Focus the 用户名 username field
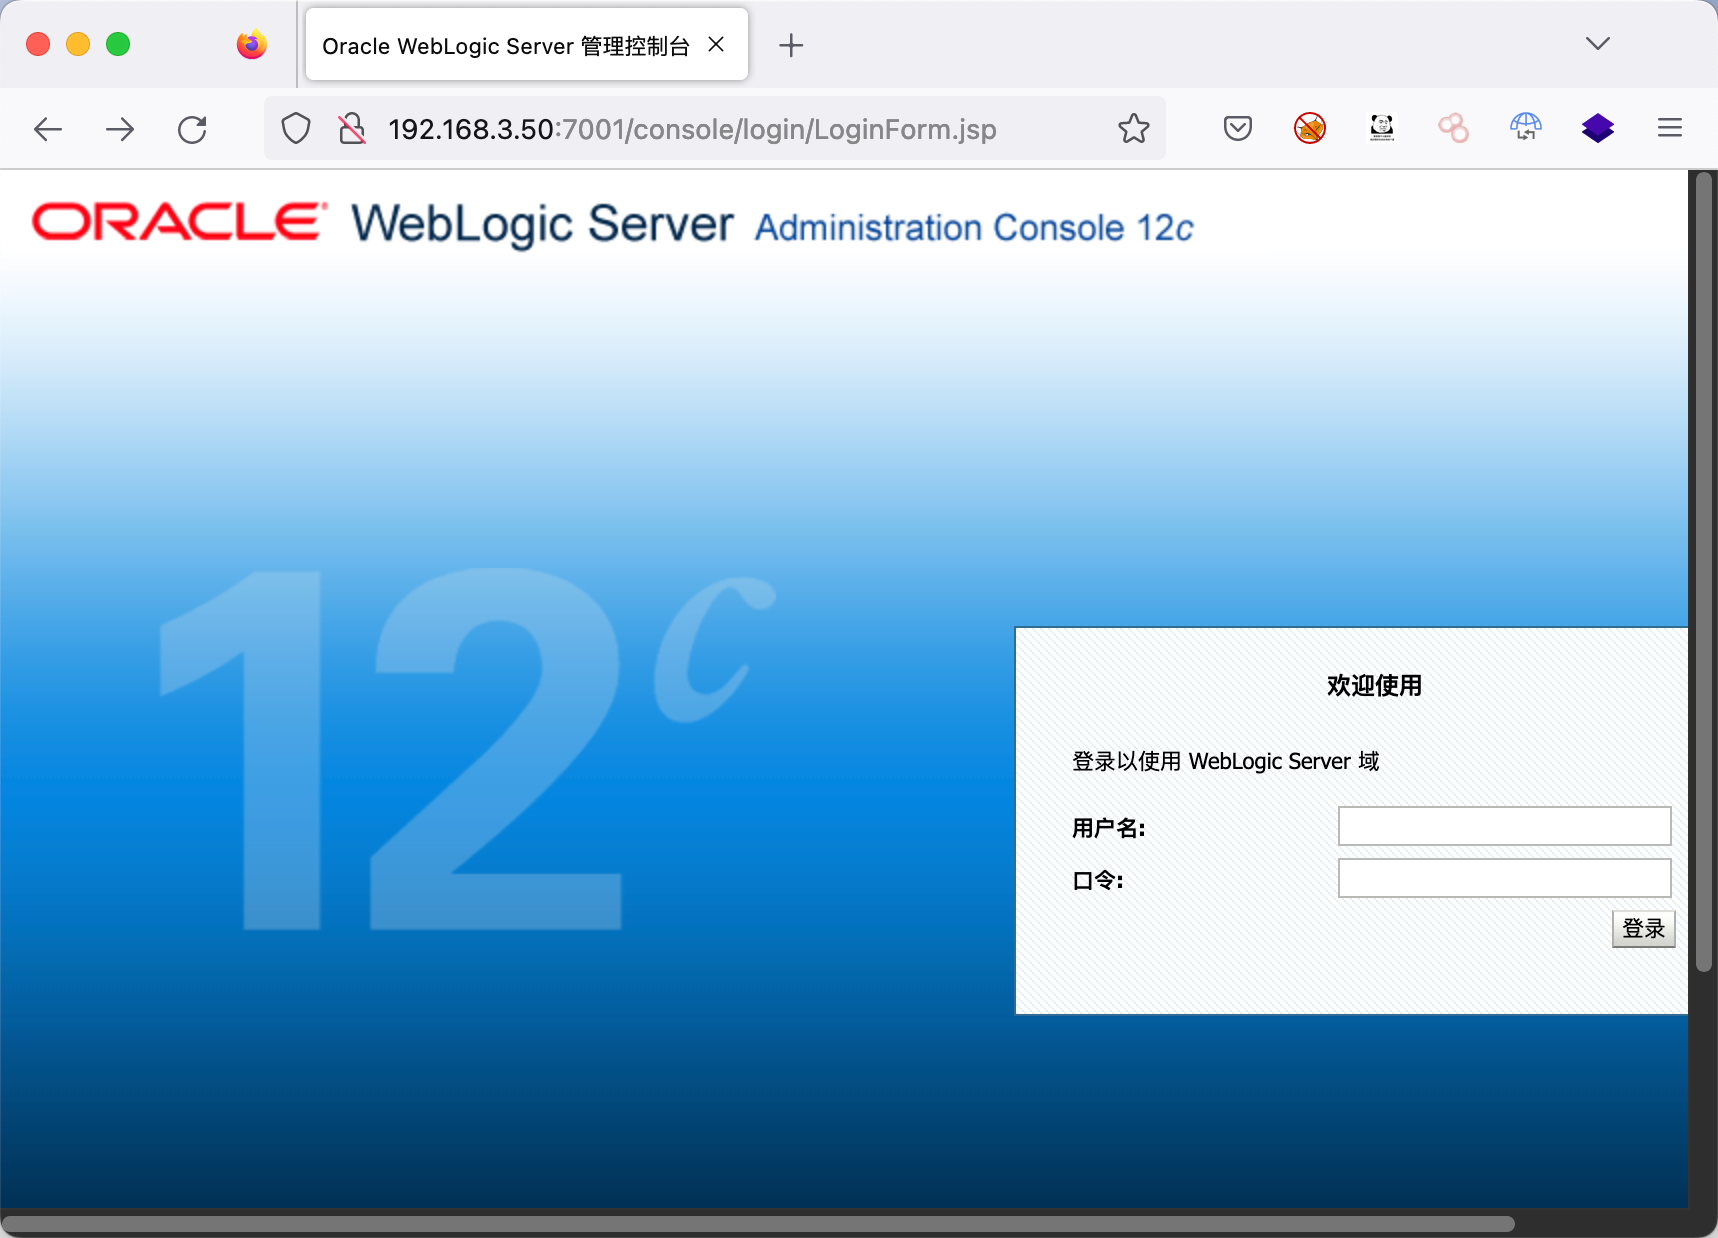The image size is (1718, 1238). click(1503, 826)
